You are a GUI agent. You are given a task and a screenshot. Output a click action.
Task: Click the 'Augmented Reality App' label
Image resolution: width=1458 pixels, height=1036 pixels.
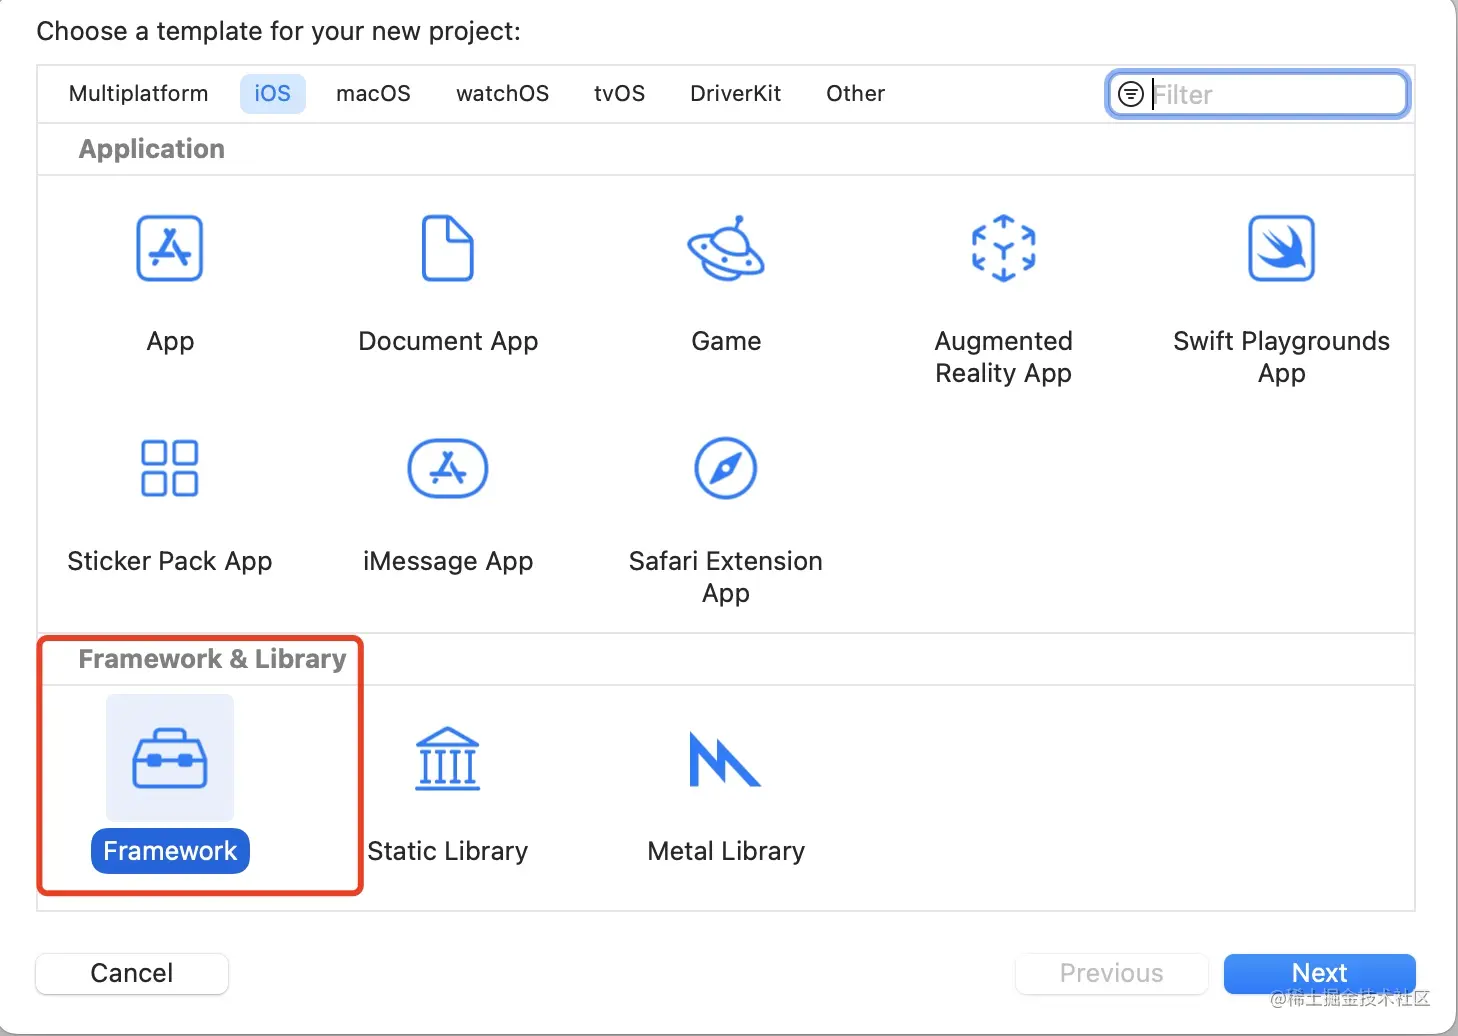(1004, 357)
